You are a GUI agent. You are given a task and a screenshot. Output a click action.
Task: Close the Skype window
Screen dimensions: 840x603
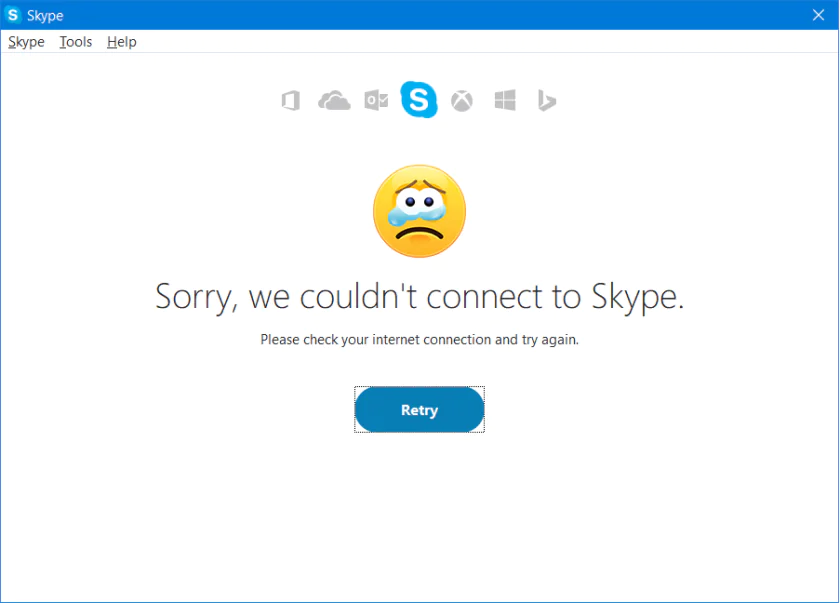[818, 14]
